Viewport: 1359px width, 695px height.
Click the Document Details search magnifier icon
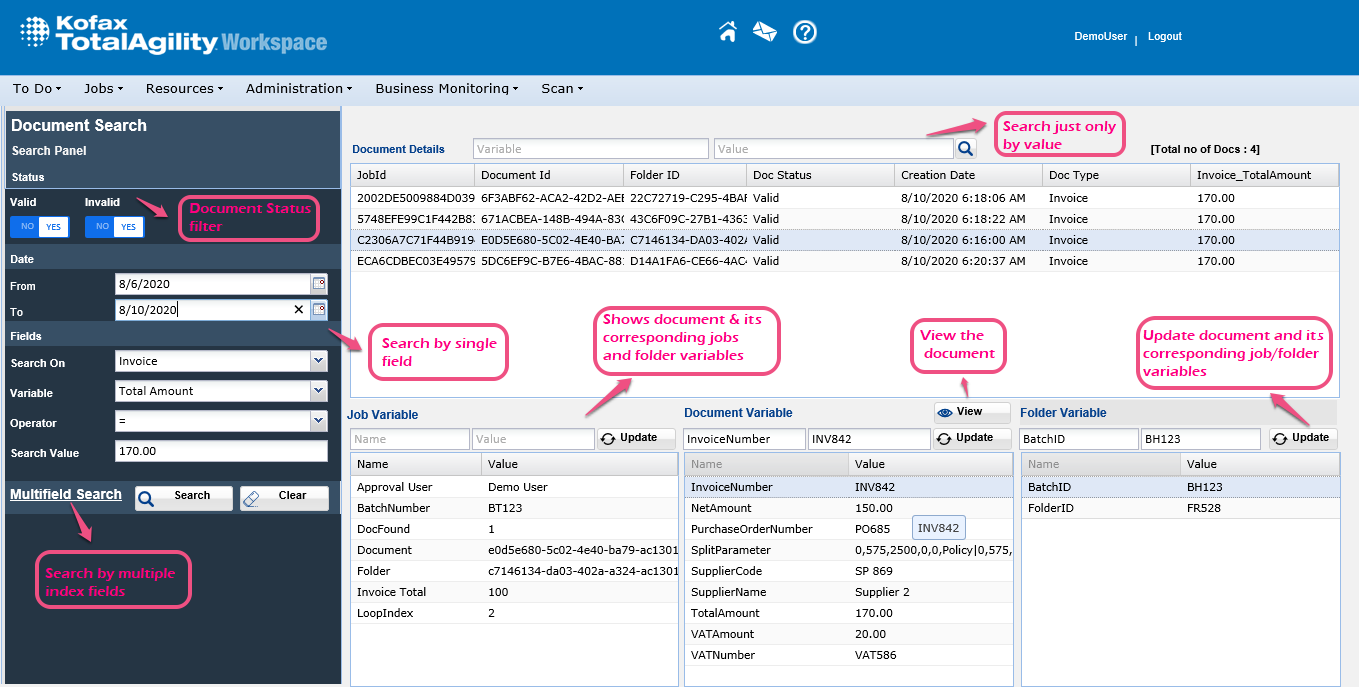tap(965, 149)
